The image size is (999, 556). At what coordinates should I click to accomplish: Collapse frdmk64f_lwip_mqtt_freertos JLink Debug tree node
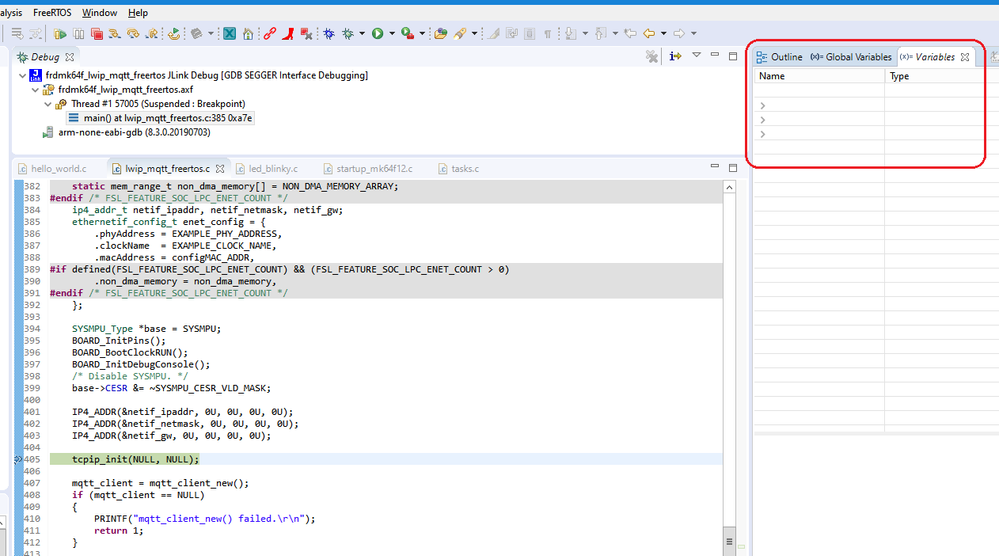(23, 76)
